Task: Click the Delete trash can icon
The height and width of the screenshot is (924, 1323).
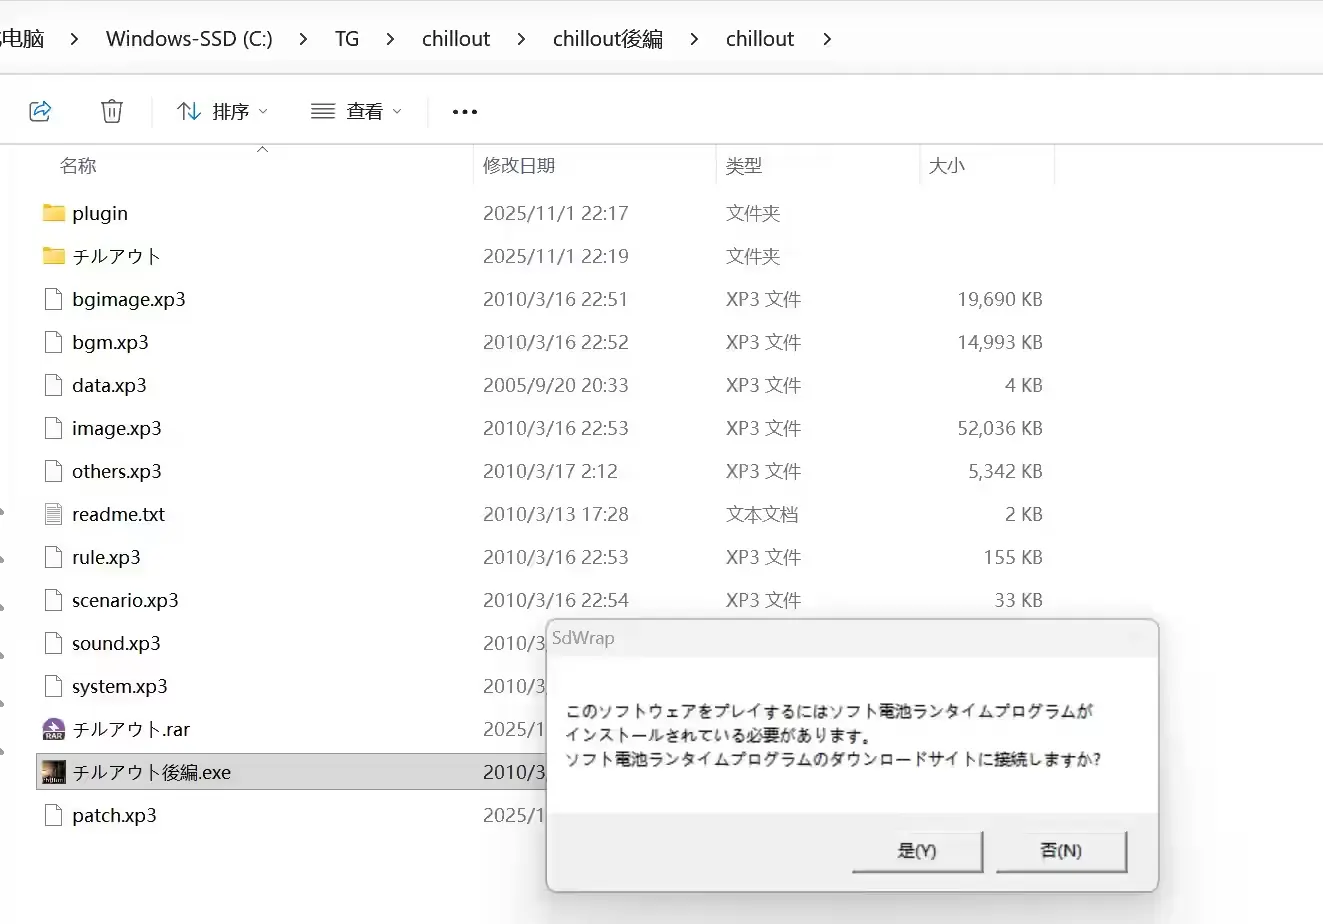Action: tap(112, 111)
